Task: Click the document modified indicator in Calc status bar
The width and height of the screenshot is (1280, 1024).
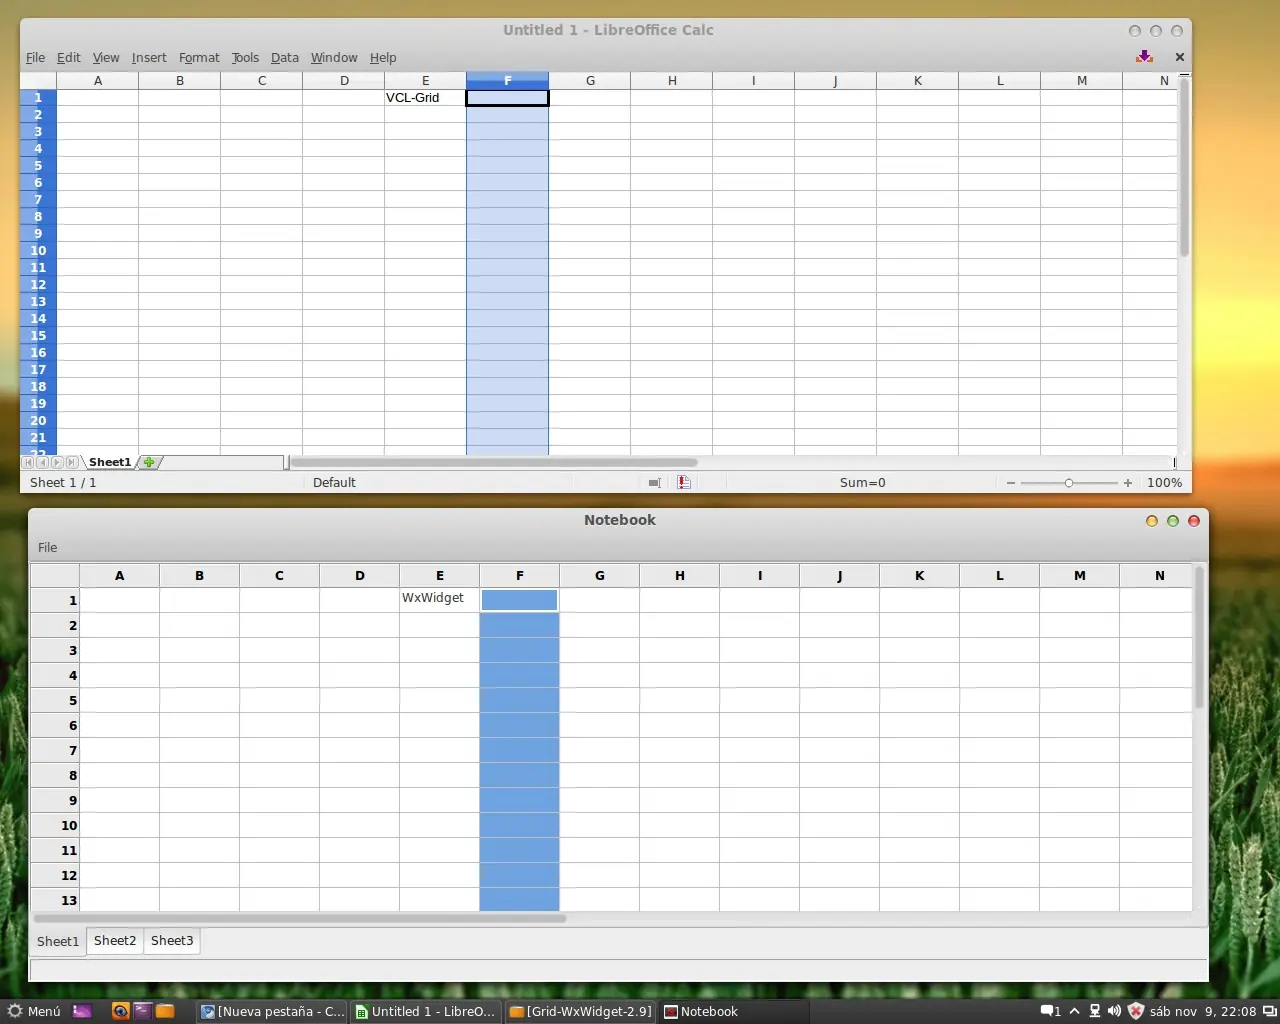Action: (684, 483)
